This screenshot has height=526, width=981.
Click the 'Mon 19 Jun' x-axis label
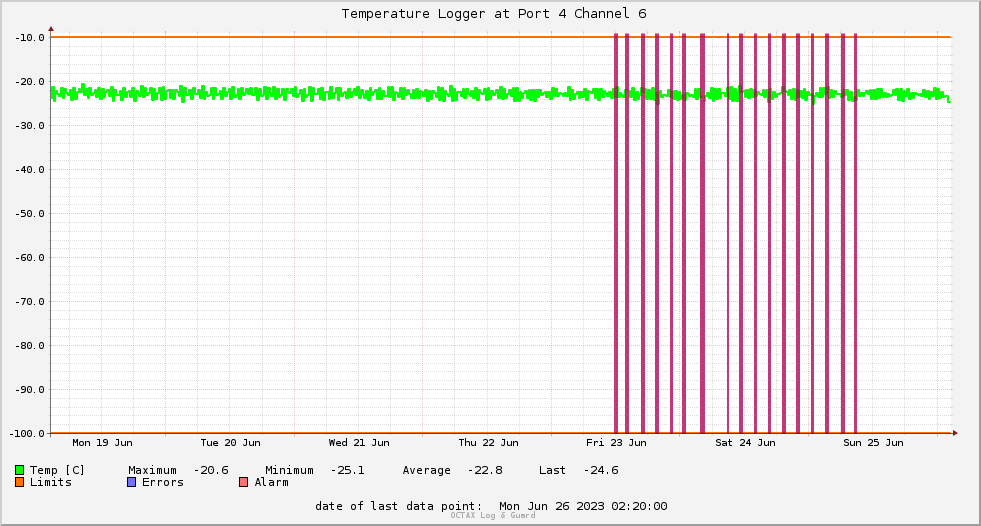click(103, 443)
